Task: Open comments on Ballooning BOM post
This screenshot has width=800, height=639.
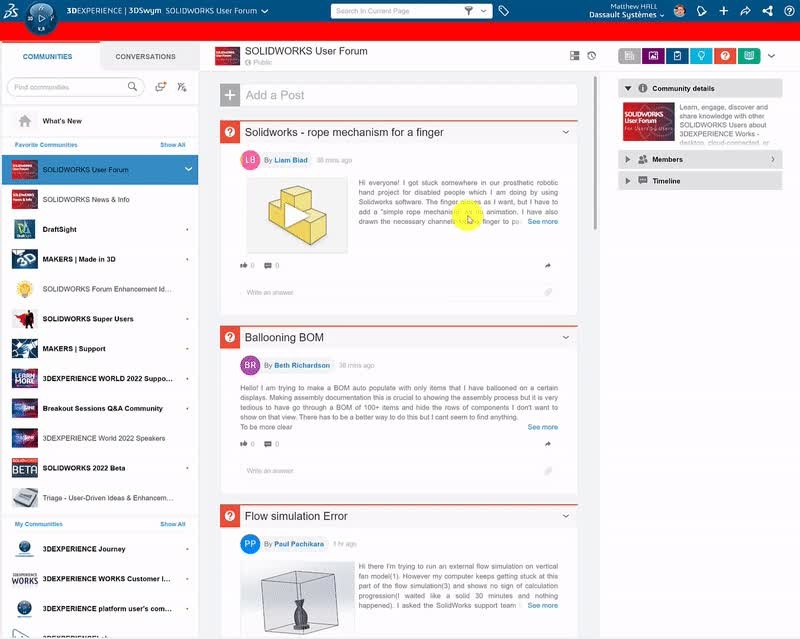Action: pos(268,444)
